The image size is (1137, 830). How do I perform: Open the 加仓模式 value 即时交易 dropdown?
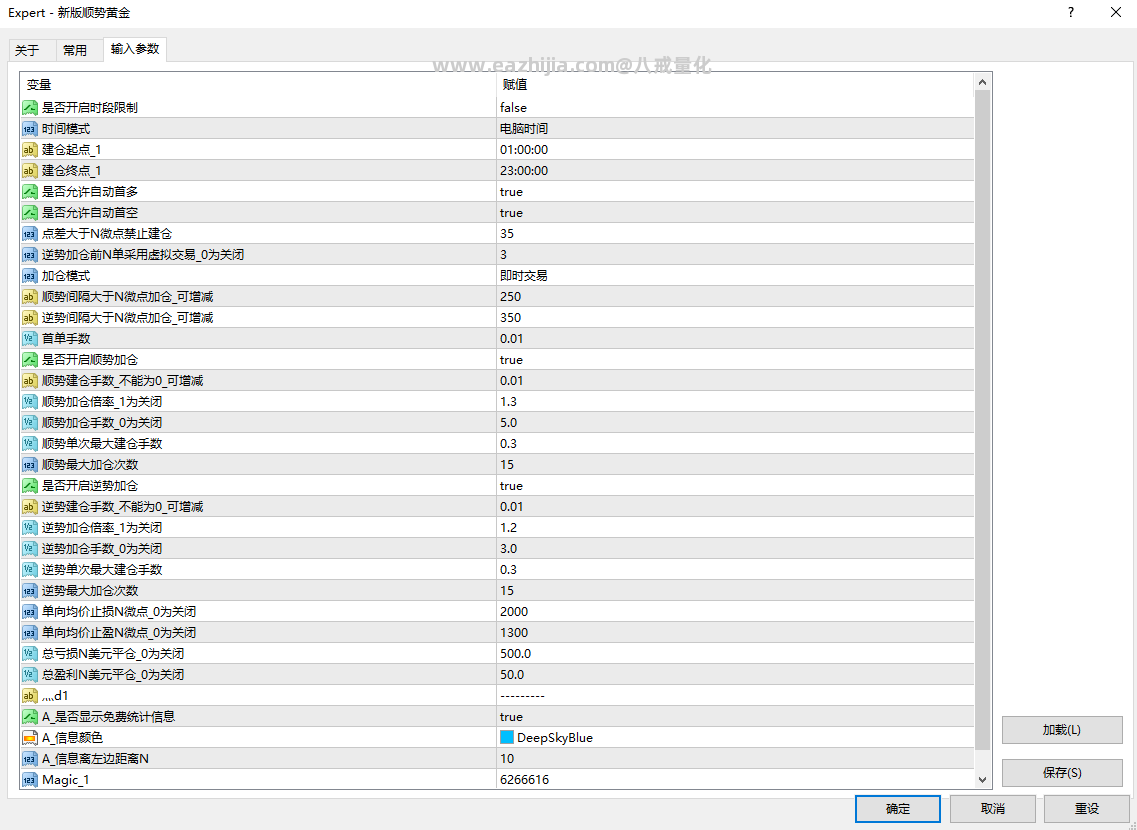(735, 276)
